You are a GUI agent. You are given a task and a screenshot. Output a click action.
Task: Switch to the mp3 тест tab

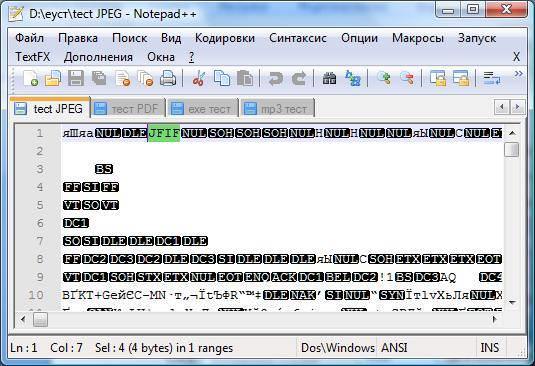pyautogui.click(x=277, y=108)
